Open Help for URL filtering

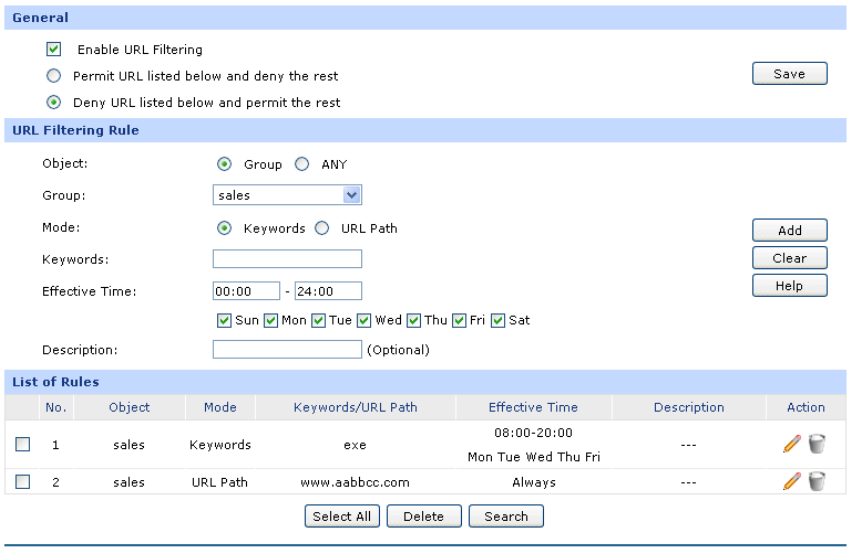[789, 286]
